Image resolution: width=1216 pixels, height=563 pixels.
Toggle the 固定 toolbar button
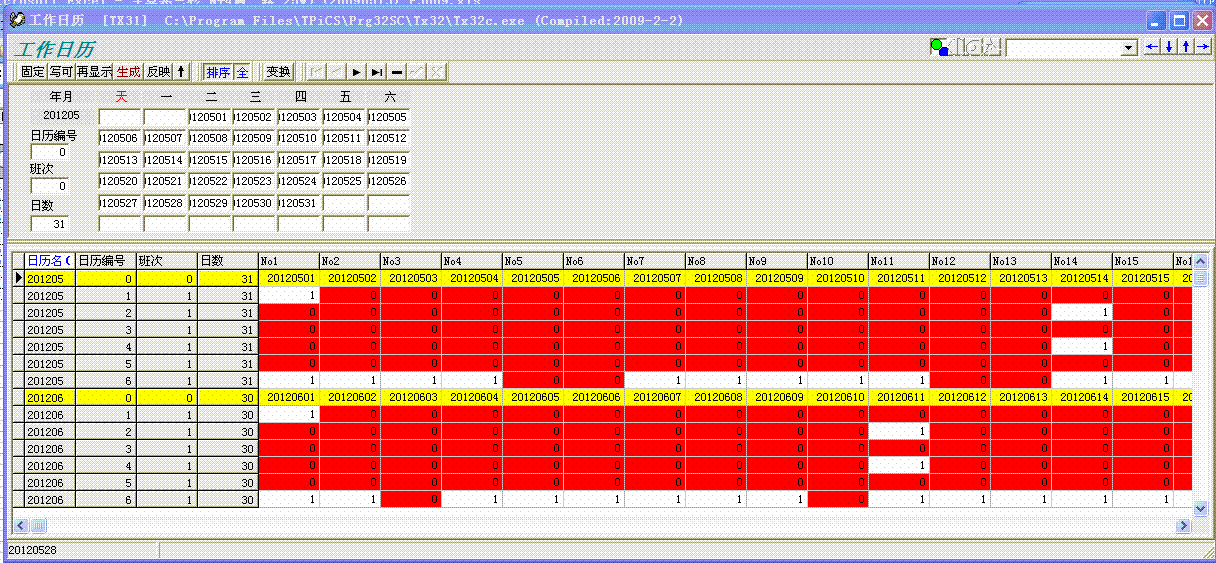tap(33, 72)
